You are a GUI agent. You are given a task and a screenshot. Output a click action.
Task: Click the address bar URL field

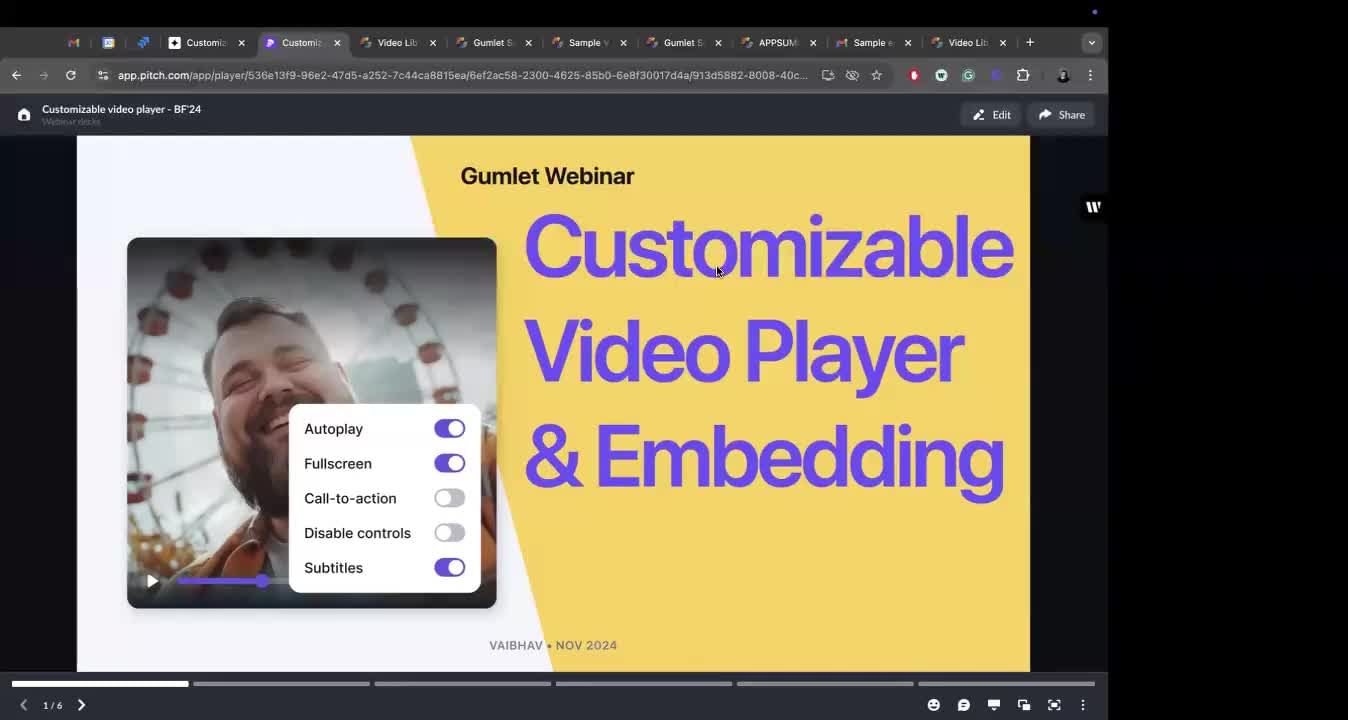460,75
